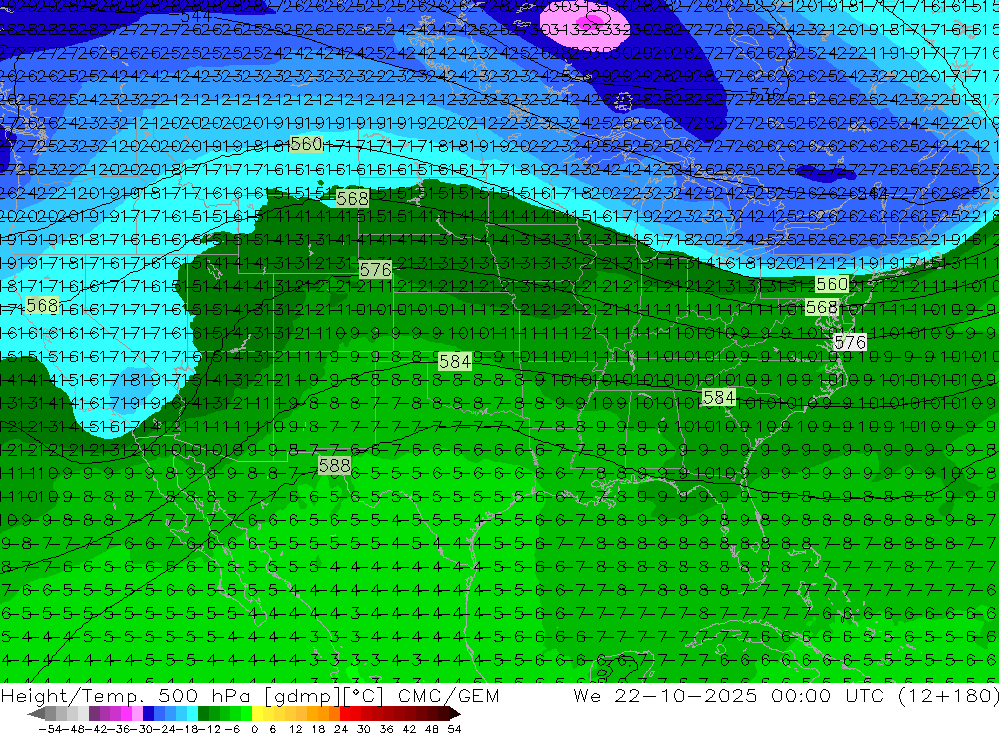1000x733 pixels.
Task: Click the '36' legend value
Action: [x=386, y=729]
